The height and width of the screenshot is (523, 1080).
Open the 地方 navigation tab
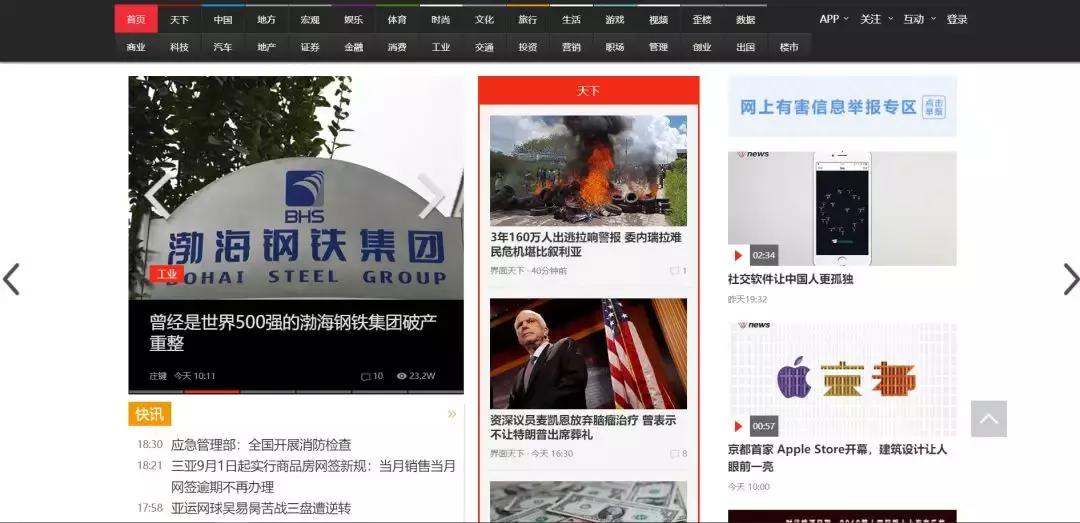pyautogui.click(x=267, y=19)
